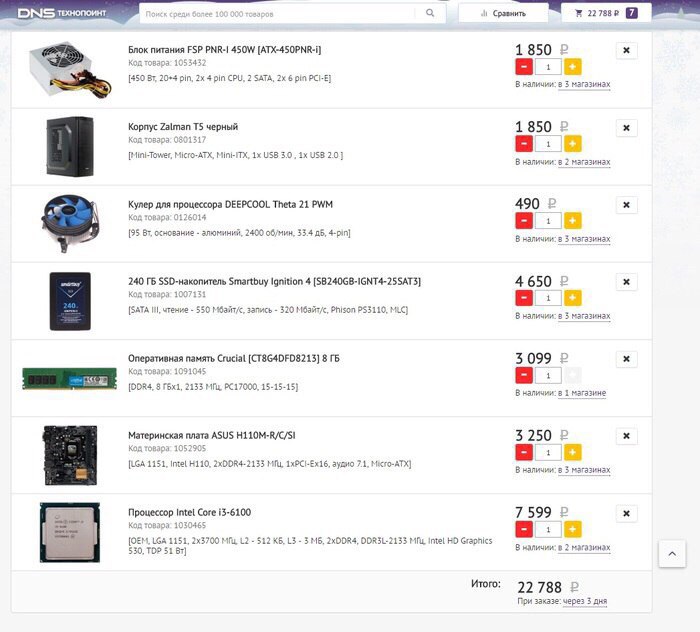Increase quantity of Smartbuy Ignition 4 SSD
The image size is (700, 632).
pos(573,298)
